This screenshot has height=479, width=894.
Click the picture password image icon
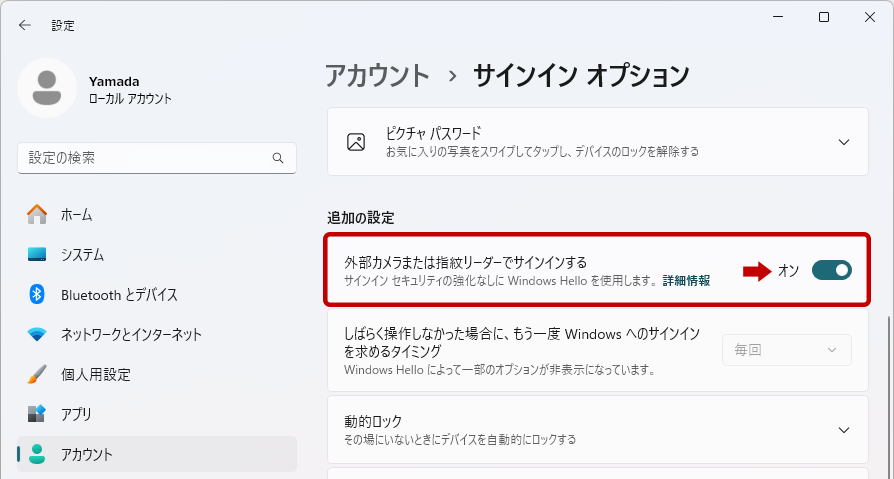pyautogui.click(x=356, y=142)
